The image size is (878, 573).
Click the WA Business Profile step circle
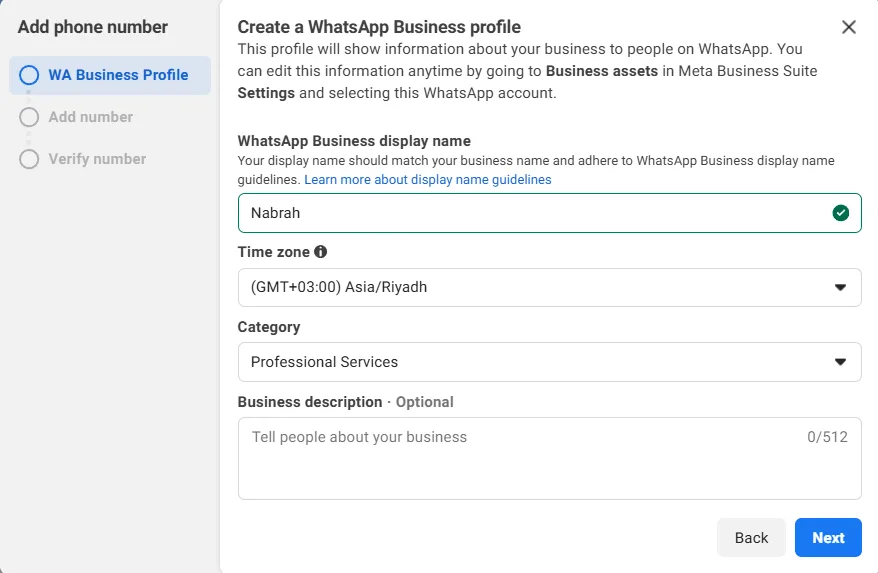click(x=29, y=75)
